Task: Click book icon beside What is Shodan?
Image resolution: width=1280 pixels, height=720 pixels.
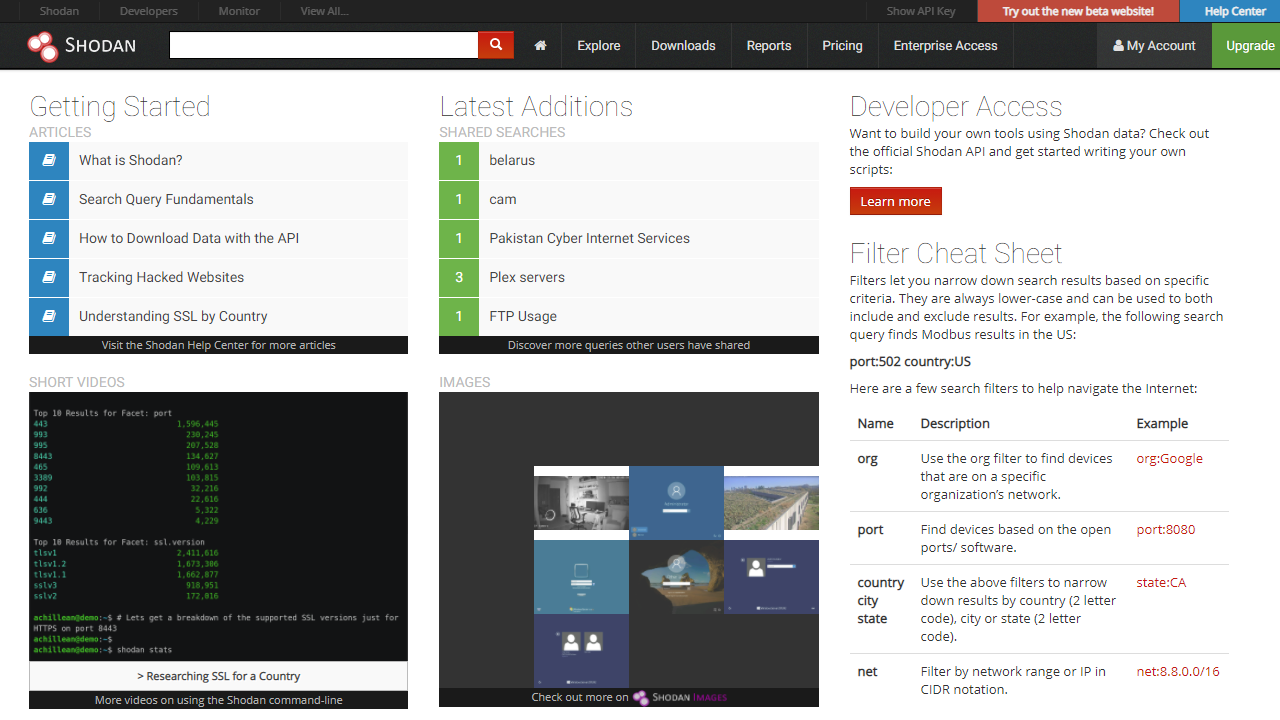Action: coord(49,160)
